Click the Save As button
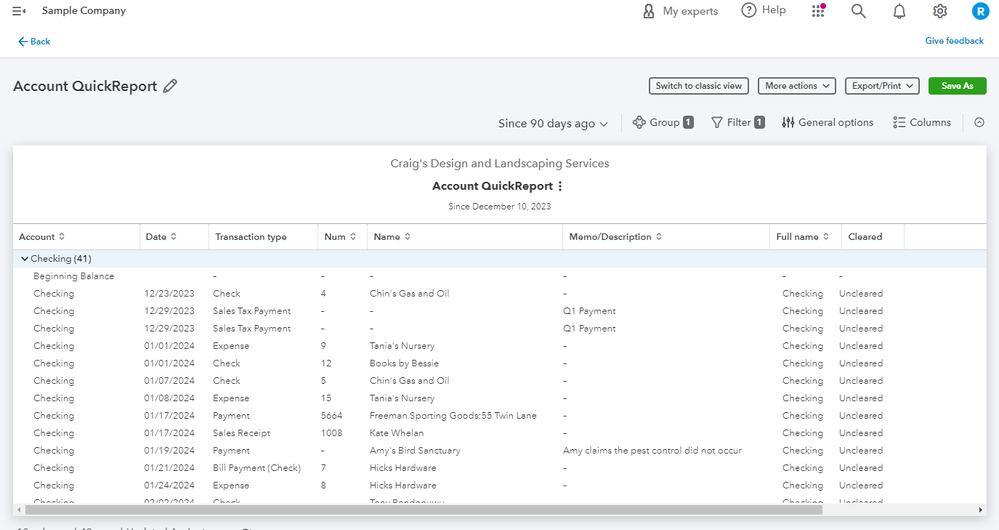The height and width of the screenshot is (530, 999). coord(957,86)
